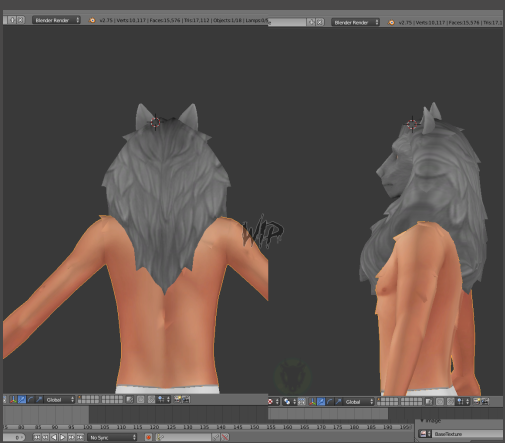Play the animation in reverse
Image resolution: width=505 pixels, height=443 pixels.
pyautogui.click(x=54, y=437)
